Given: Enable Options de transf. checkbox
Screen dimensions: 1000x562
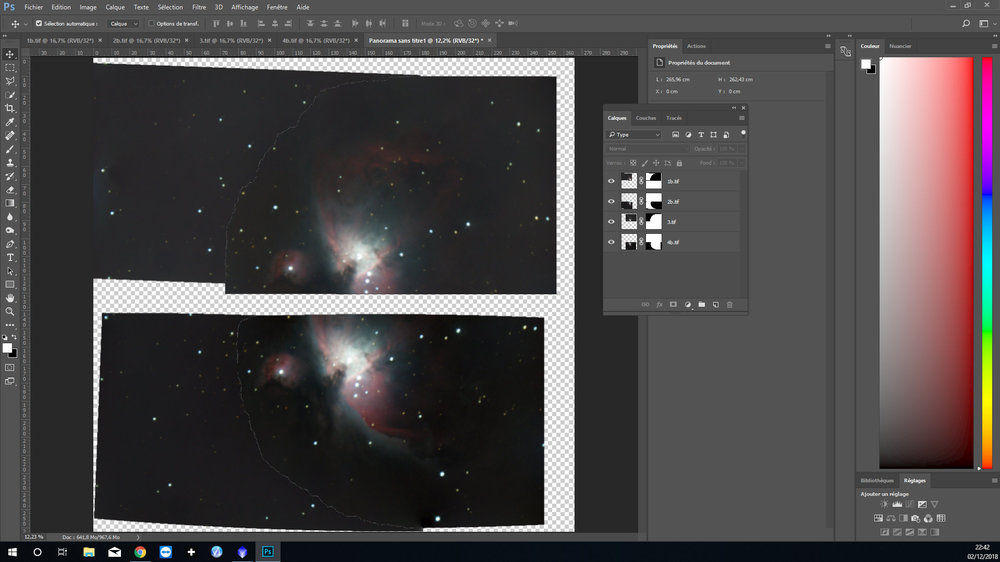Looking at the screenshot, I should (x=151, y=24).
